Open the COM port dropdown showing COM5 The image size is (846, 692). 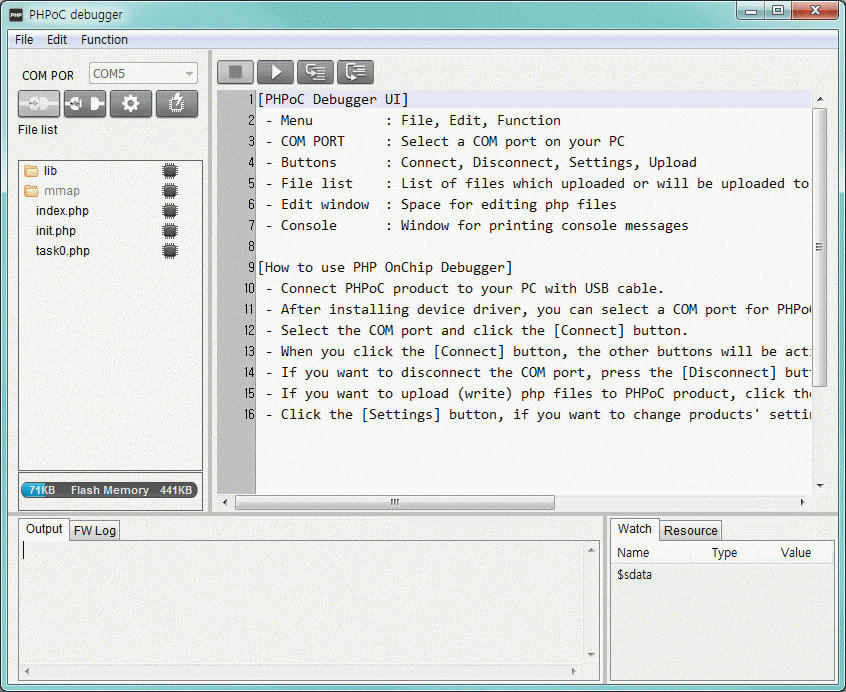point(143,73)
